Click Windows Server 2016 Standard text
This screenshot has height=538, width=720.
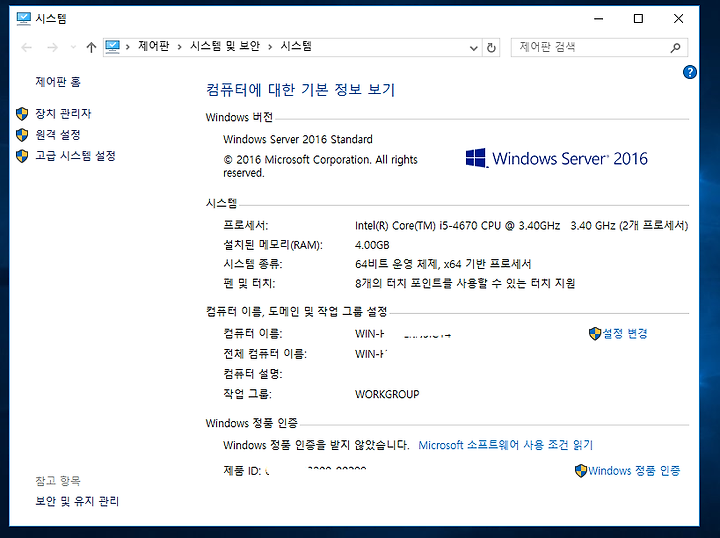(298, 139)
